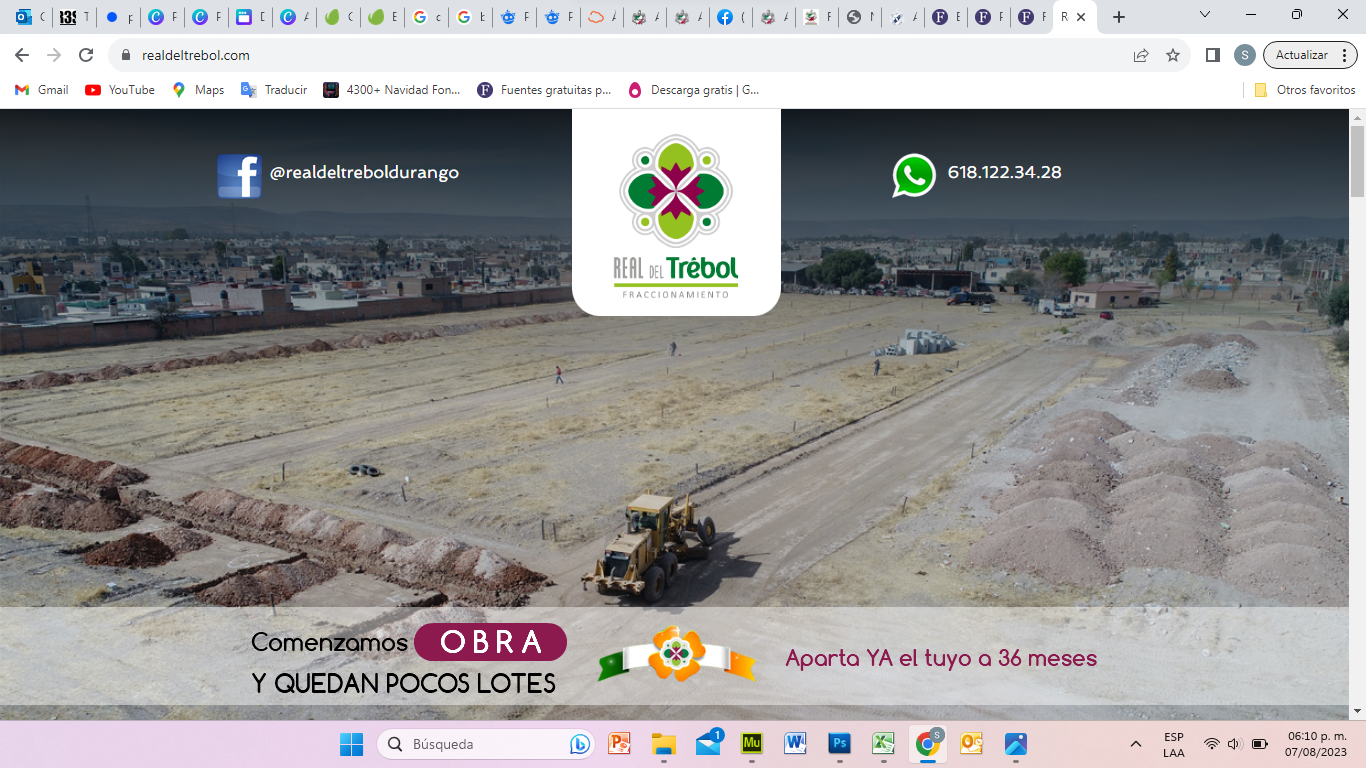Open the tab search dropdown arrow
Screen dimensions: 1366x768
click(1205, 16)
